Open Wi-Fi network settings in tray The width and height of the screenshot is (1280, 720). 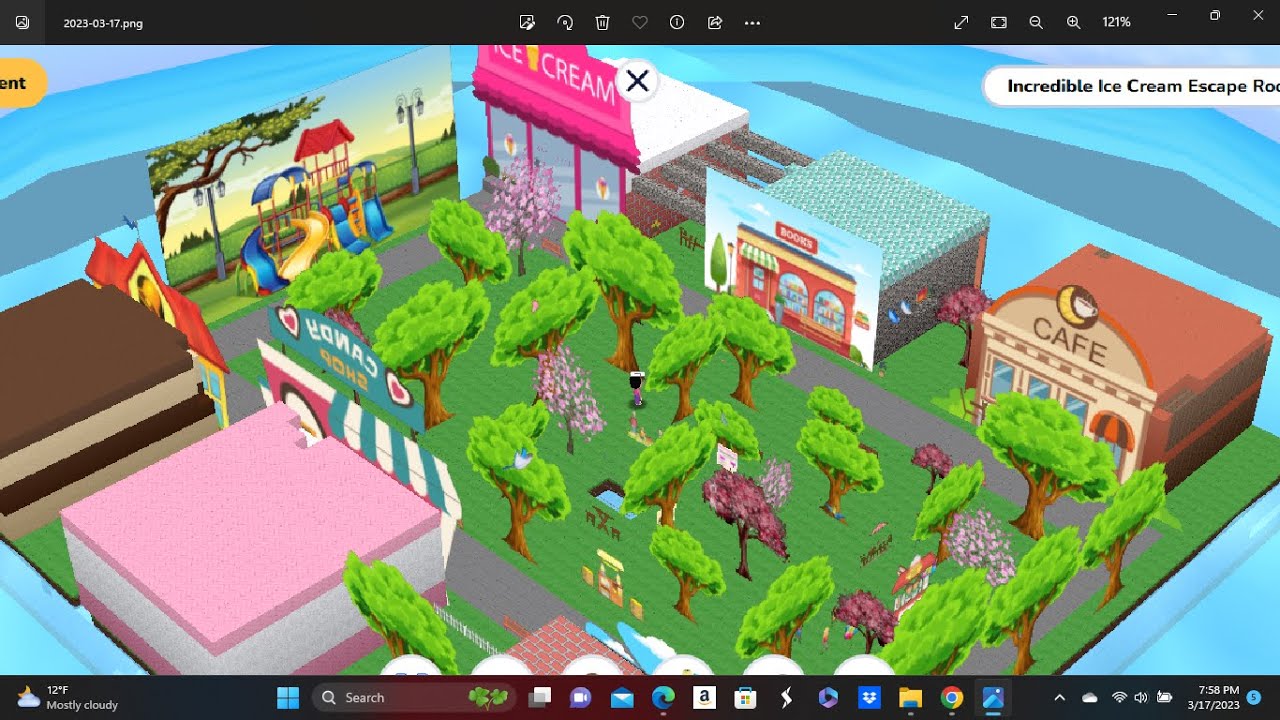point(1119,697)
